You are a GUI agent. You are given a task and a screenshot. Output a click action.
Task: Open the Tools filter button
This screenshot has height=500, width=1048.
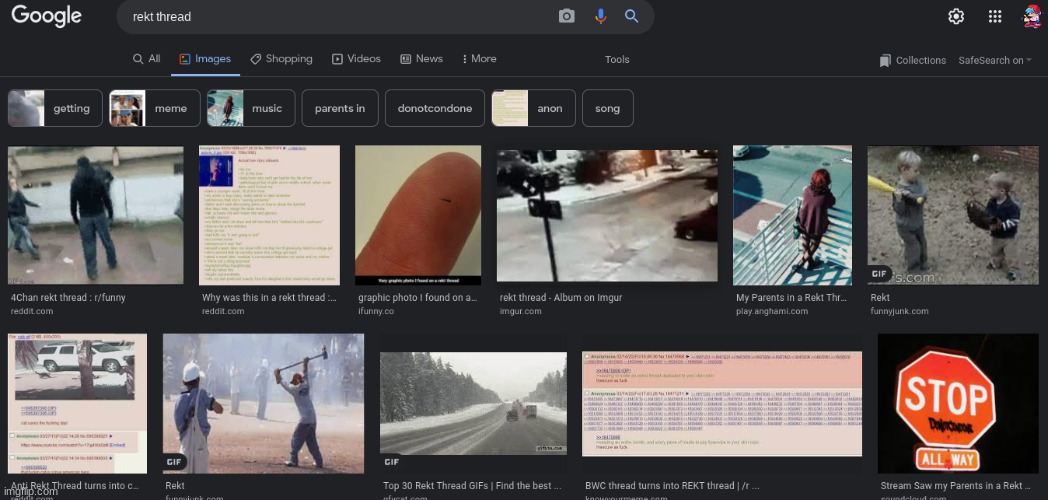pos(617,59)
